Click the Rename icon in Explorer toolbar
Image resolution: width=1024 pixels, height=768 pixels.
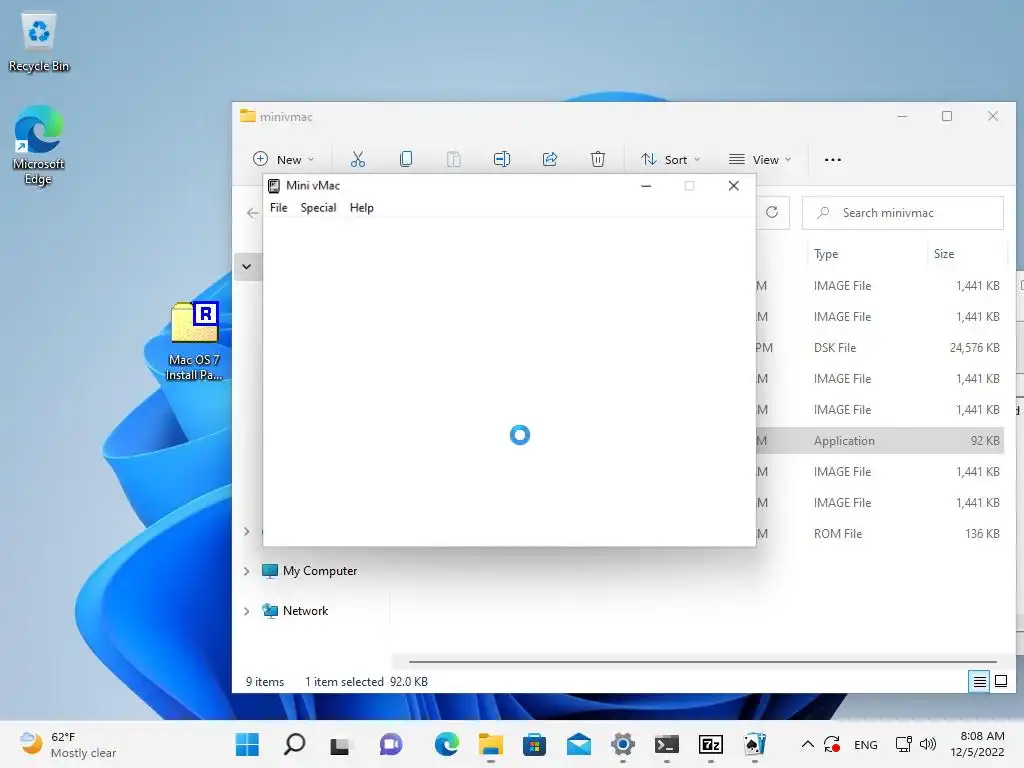pos(502,159)
